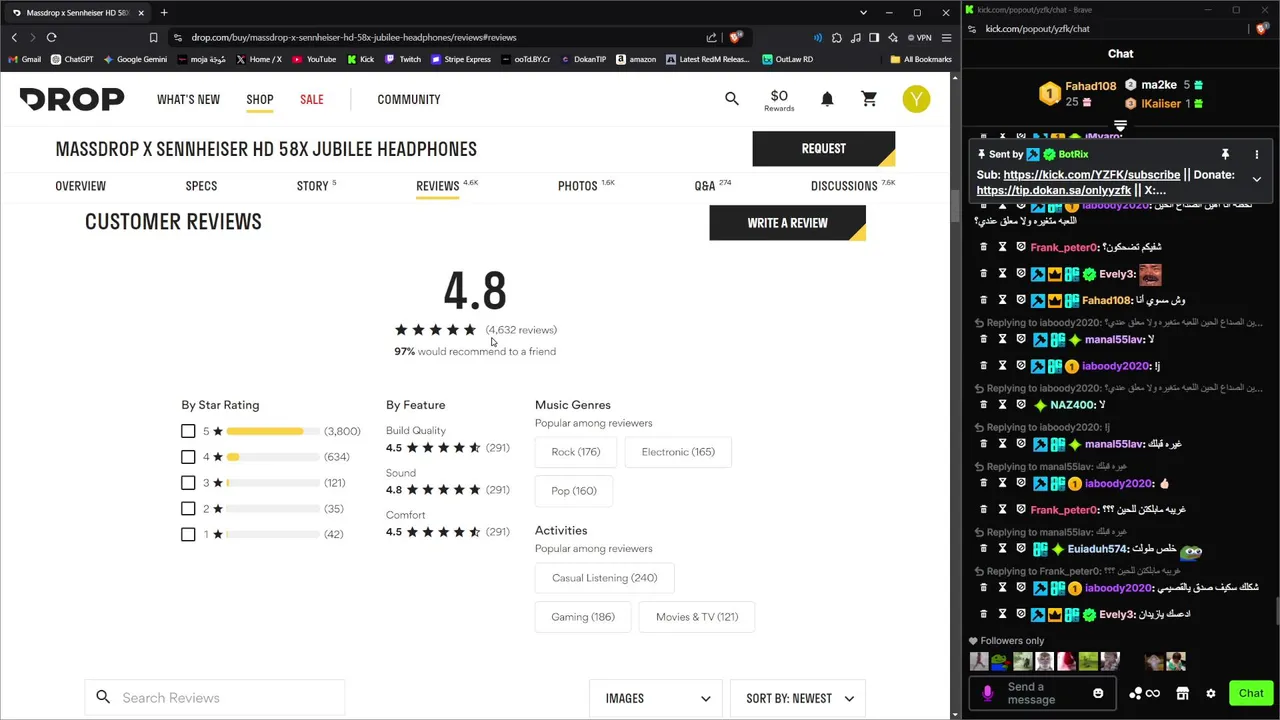Open the COMMUNITY menu link
This screenshot has width=1280, height=720.
pyautogui.click(x=409, y=99)
